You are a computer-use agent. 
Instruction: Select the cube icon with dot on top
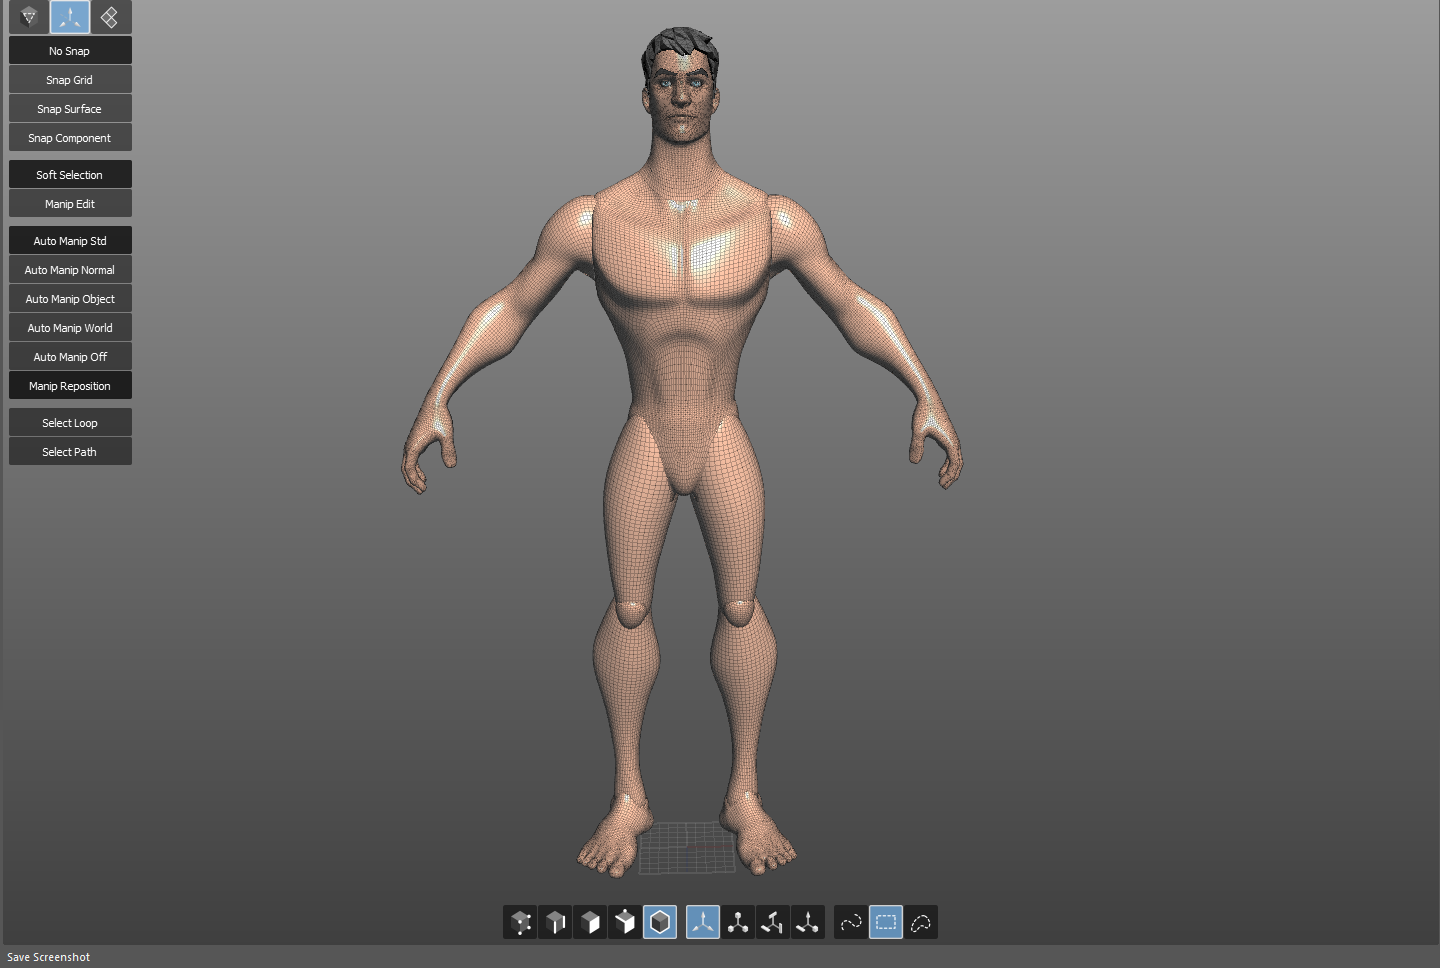click(625, 922)
